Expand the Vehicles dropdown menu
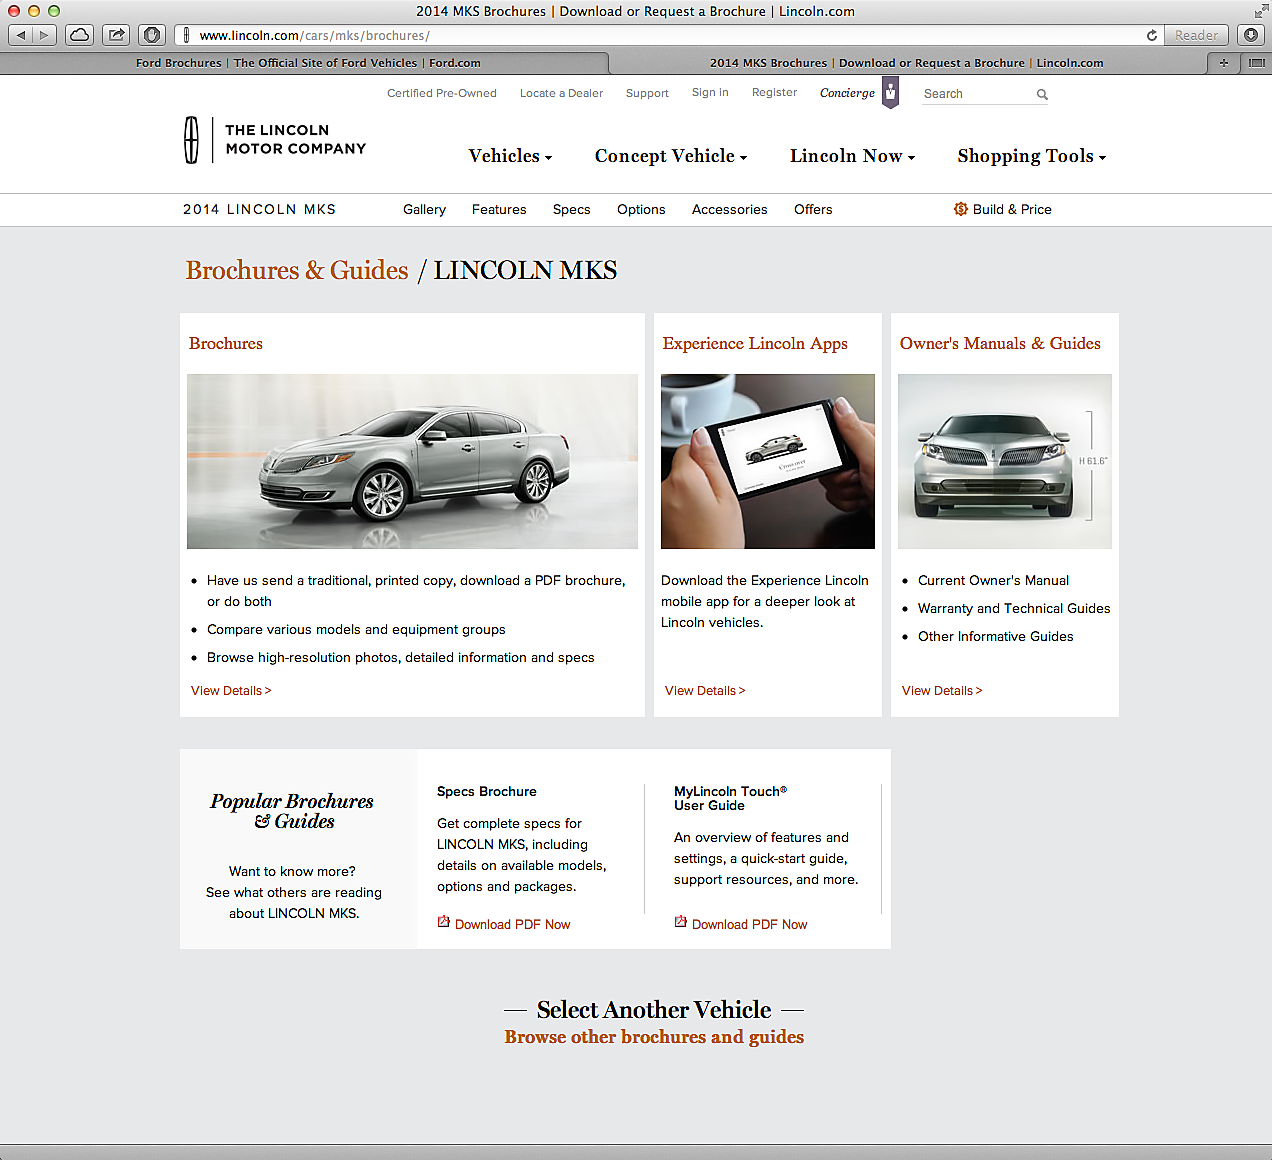The width and height of the screenshot is (1272, 1160). click(x=510, y=156)
